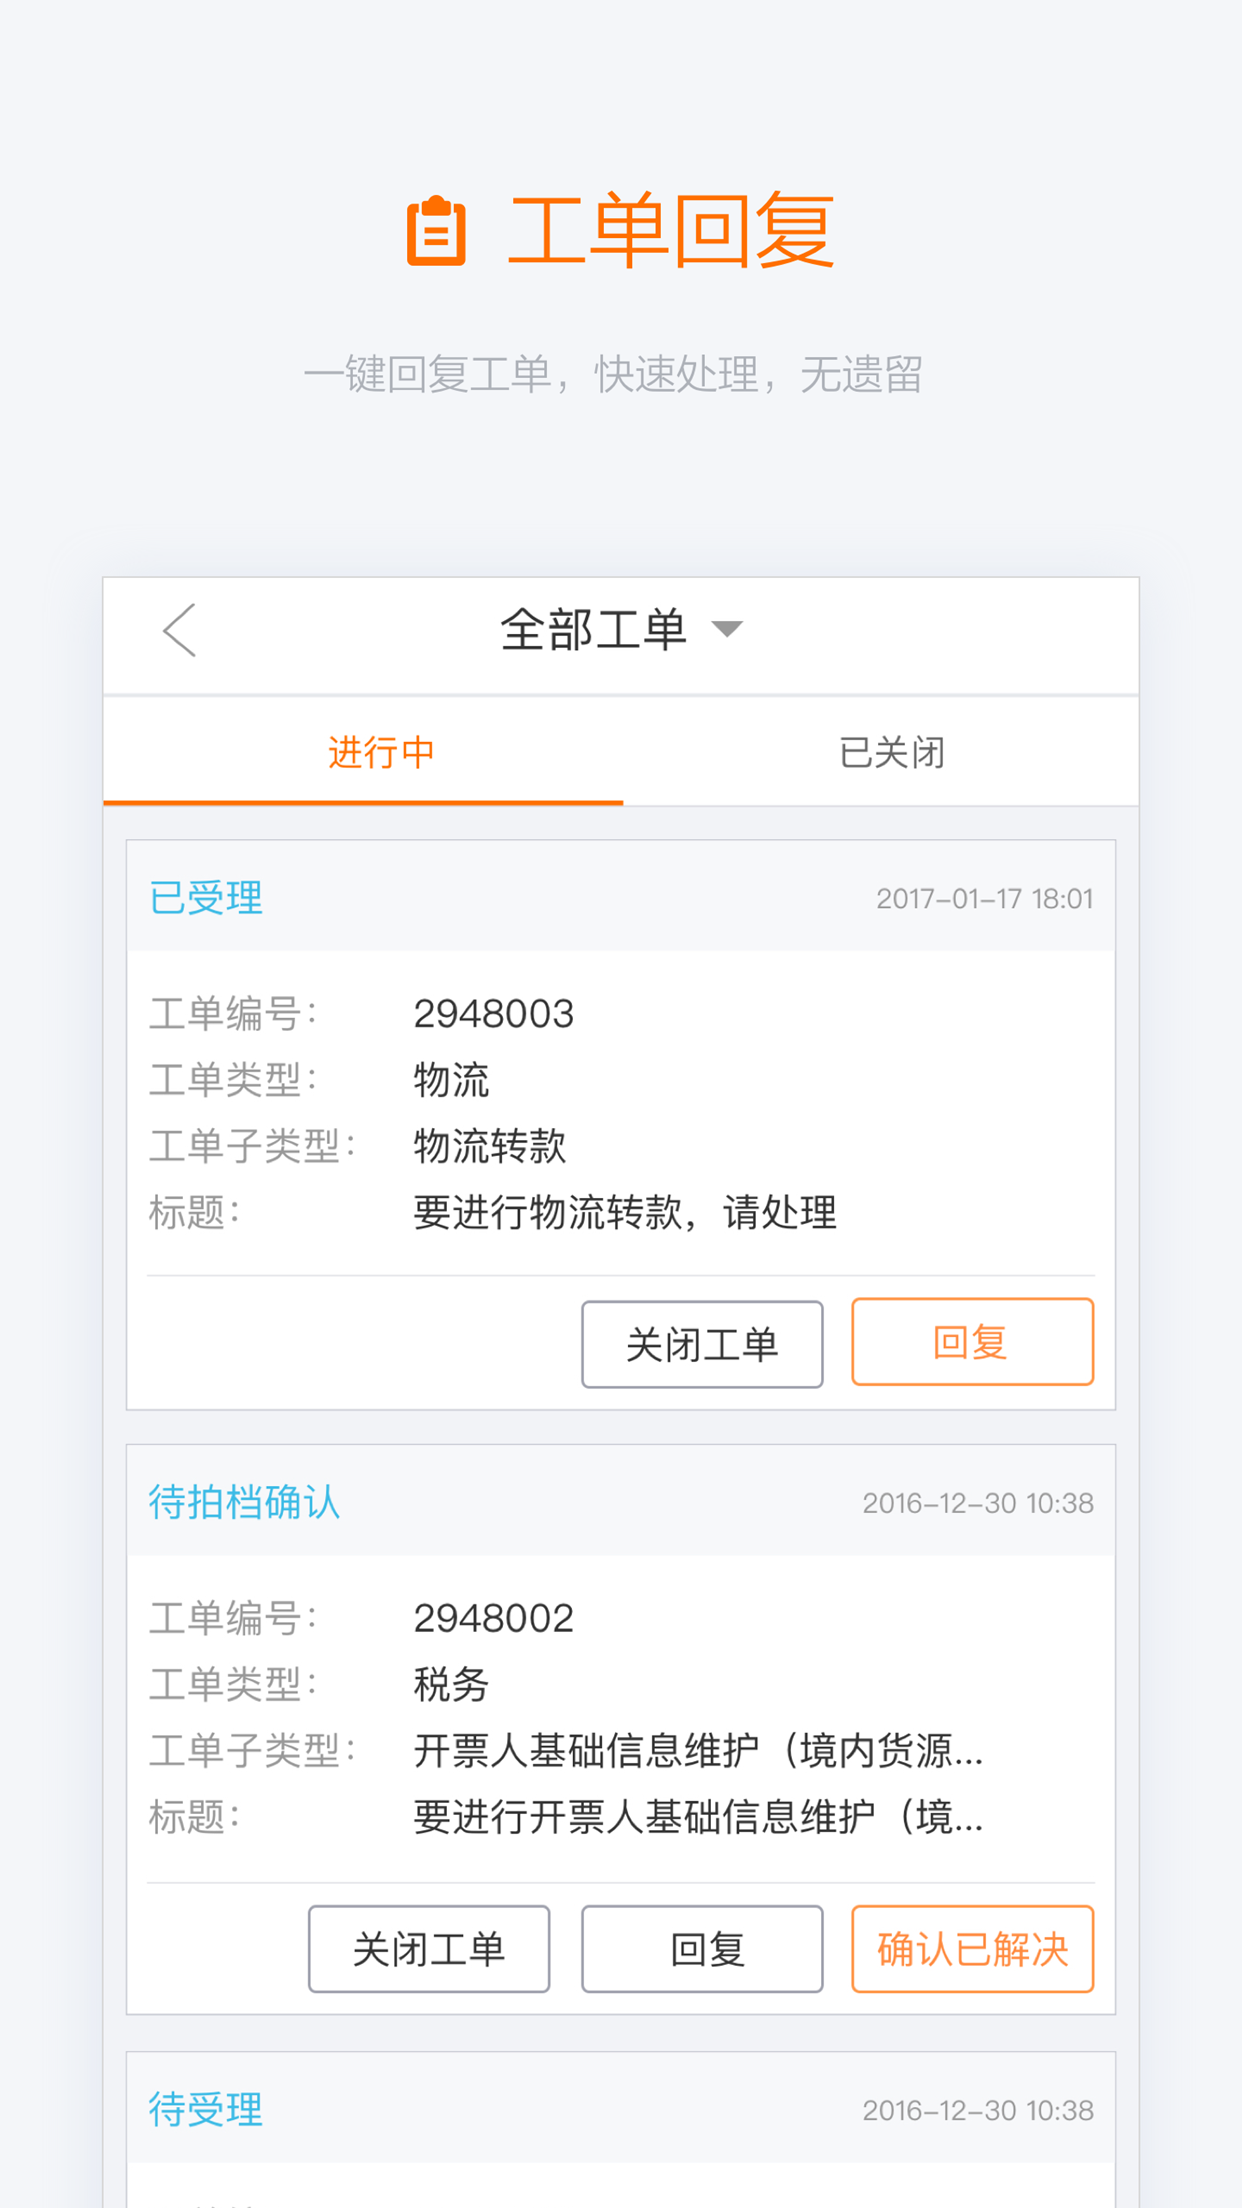Reply to ticket 2948002 using 回复
This screenshot has width=1242, height=2208.
pyautogui.click(x=702, y=1949)
